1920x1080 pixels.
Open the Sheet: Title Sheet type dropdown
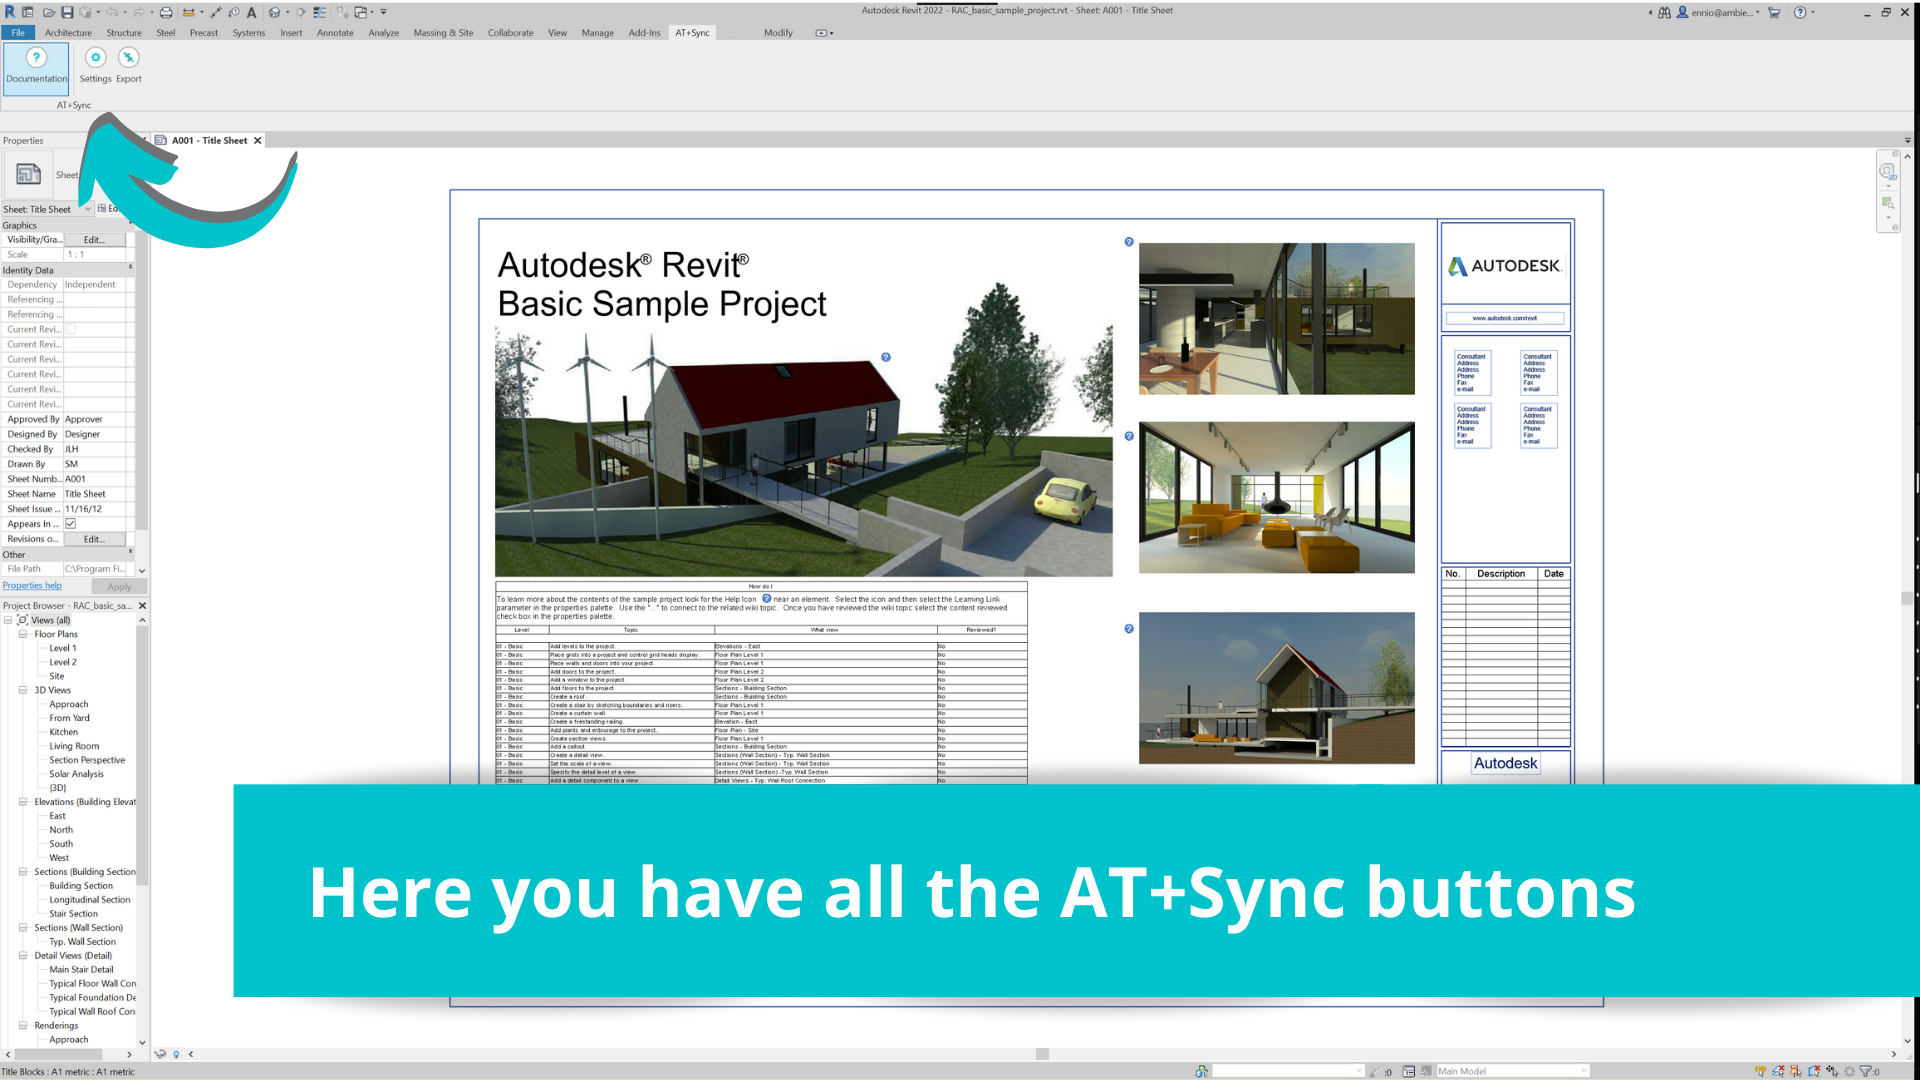pyautogui.click(x=87, y=209)
